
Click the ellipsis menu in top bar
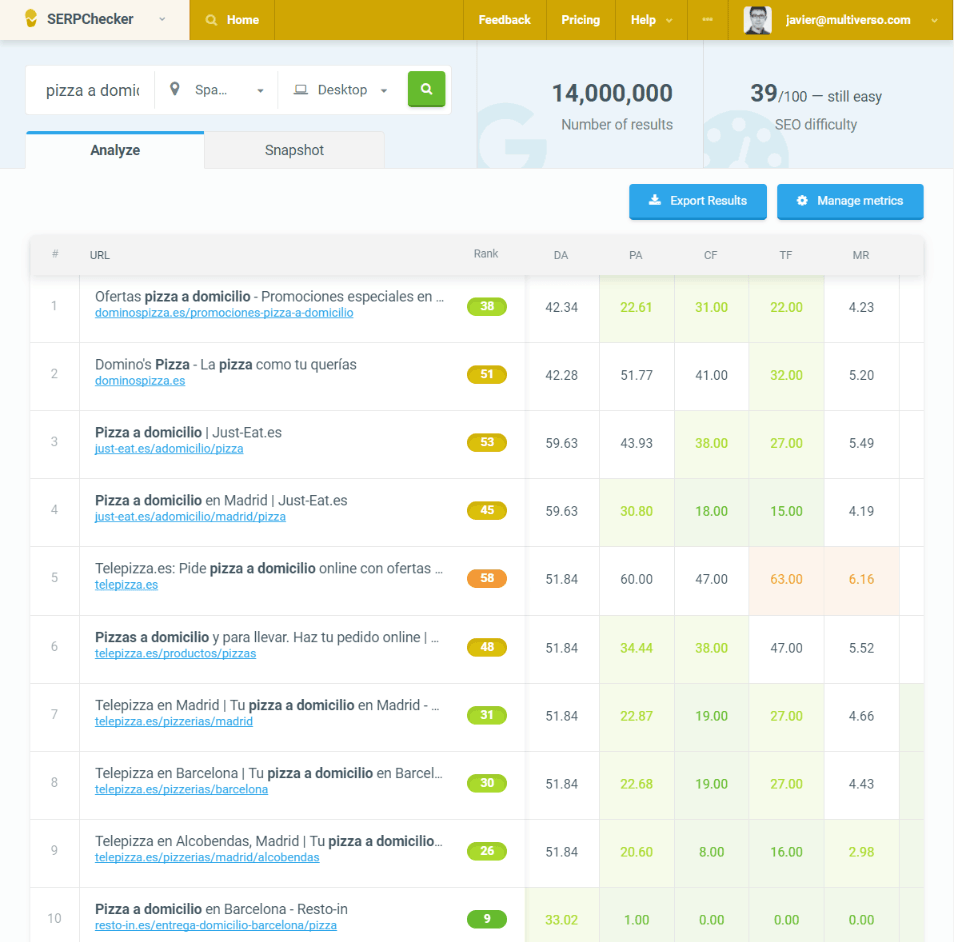click(708, 19)
